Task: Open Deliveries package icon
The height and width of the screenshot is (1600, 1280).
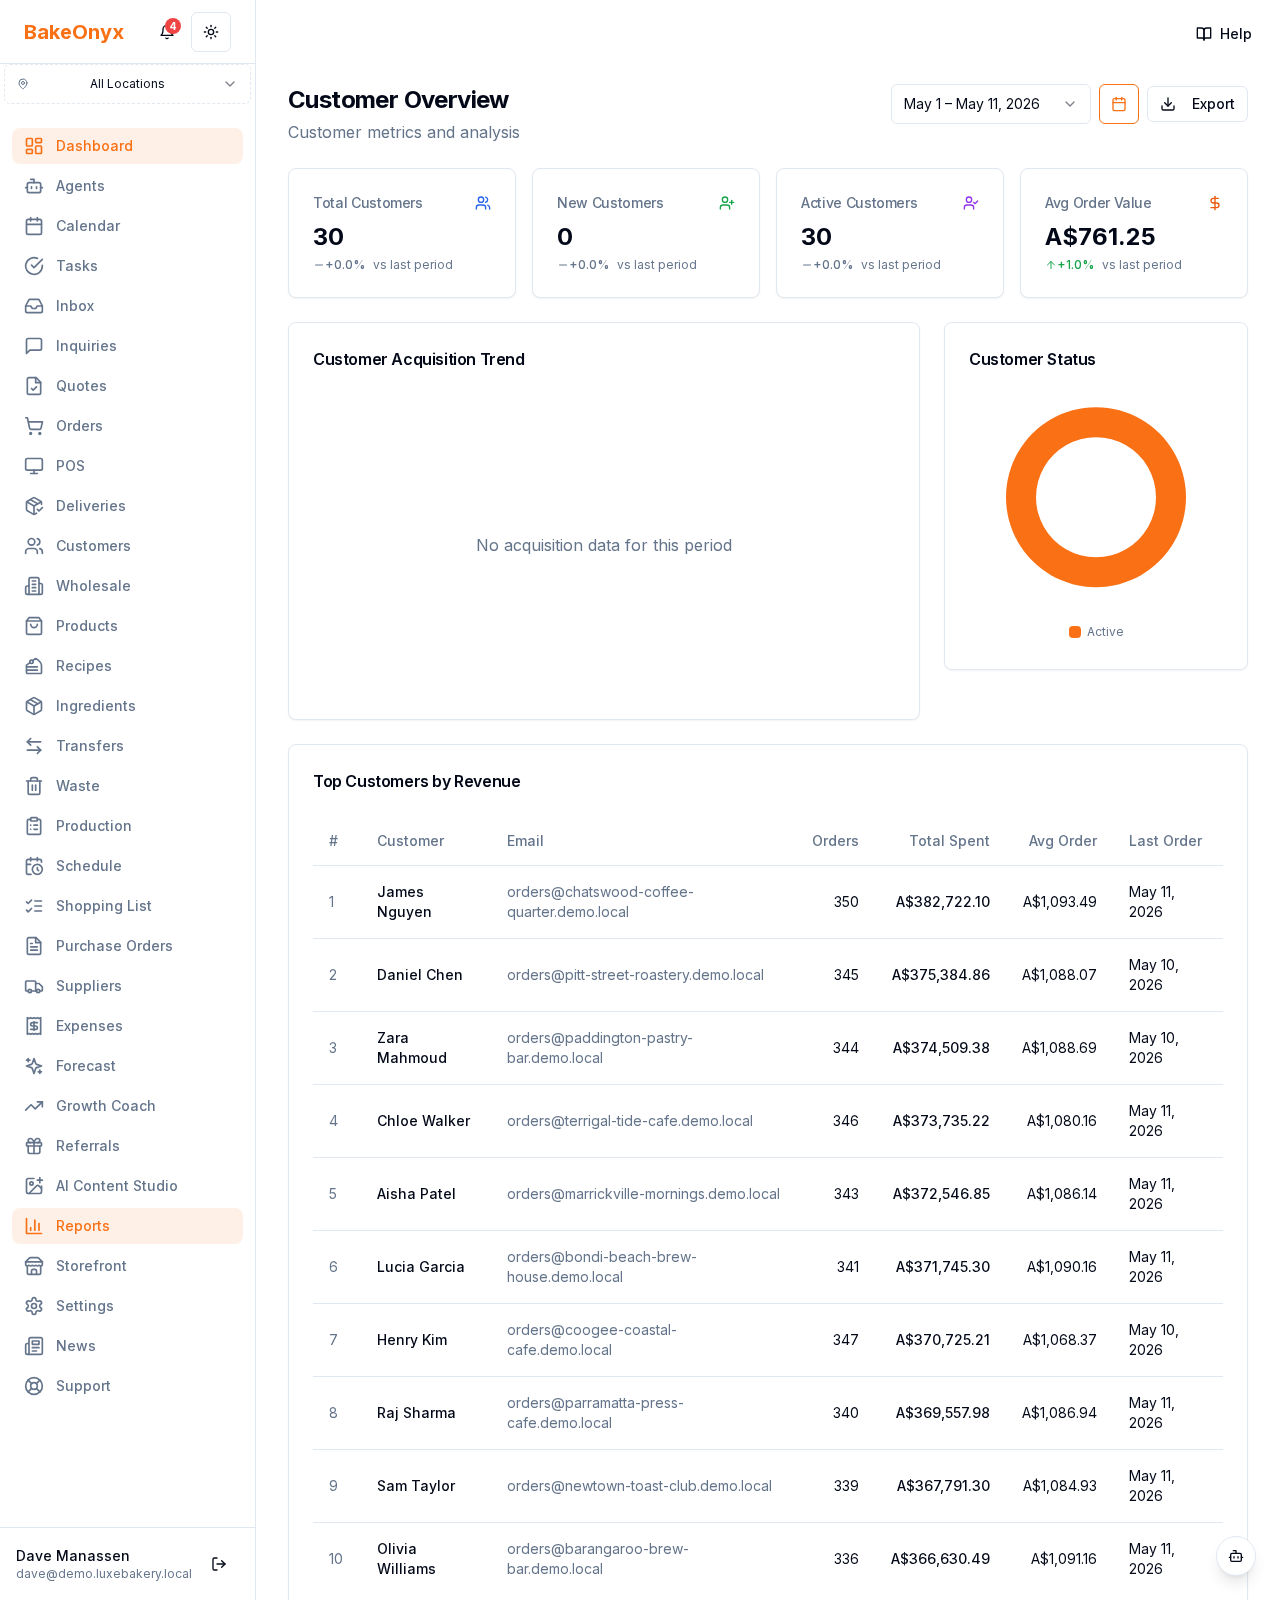Action: pyautogui.click(x=34, y=506)
